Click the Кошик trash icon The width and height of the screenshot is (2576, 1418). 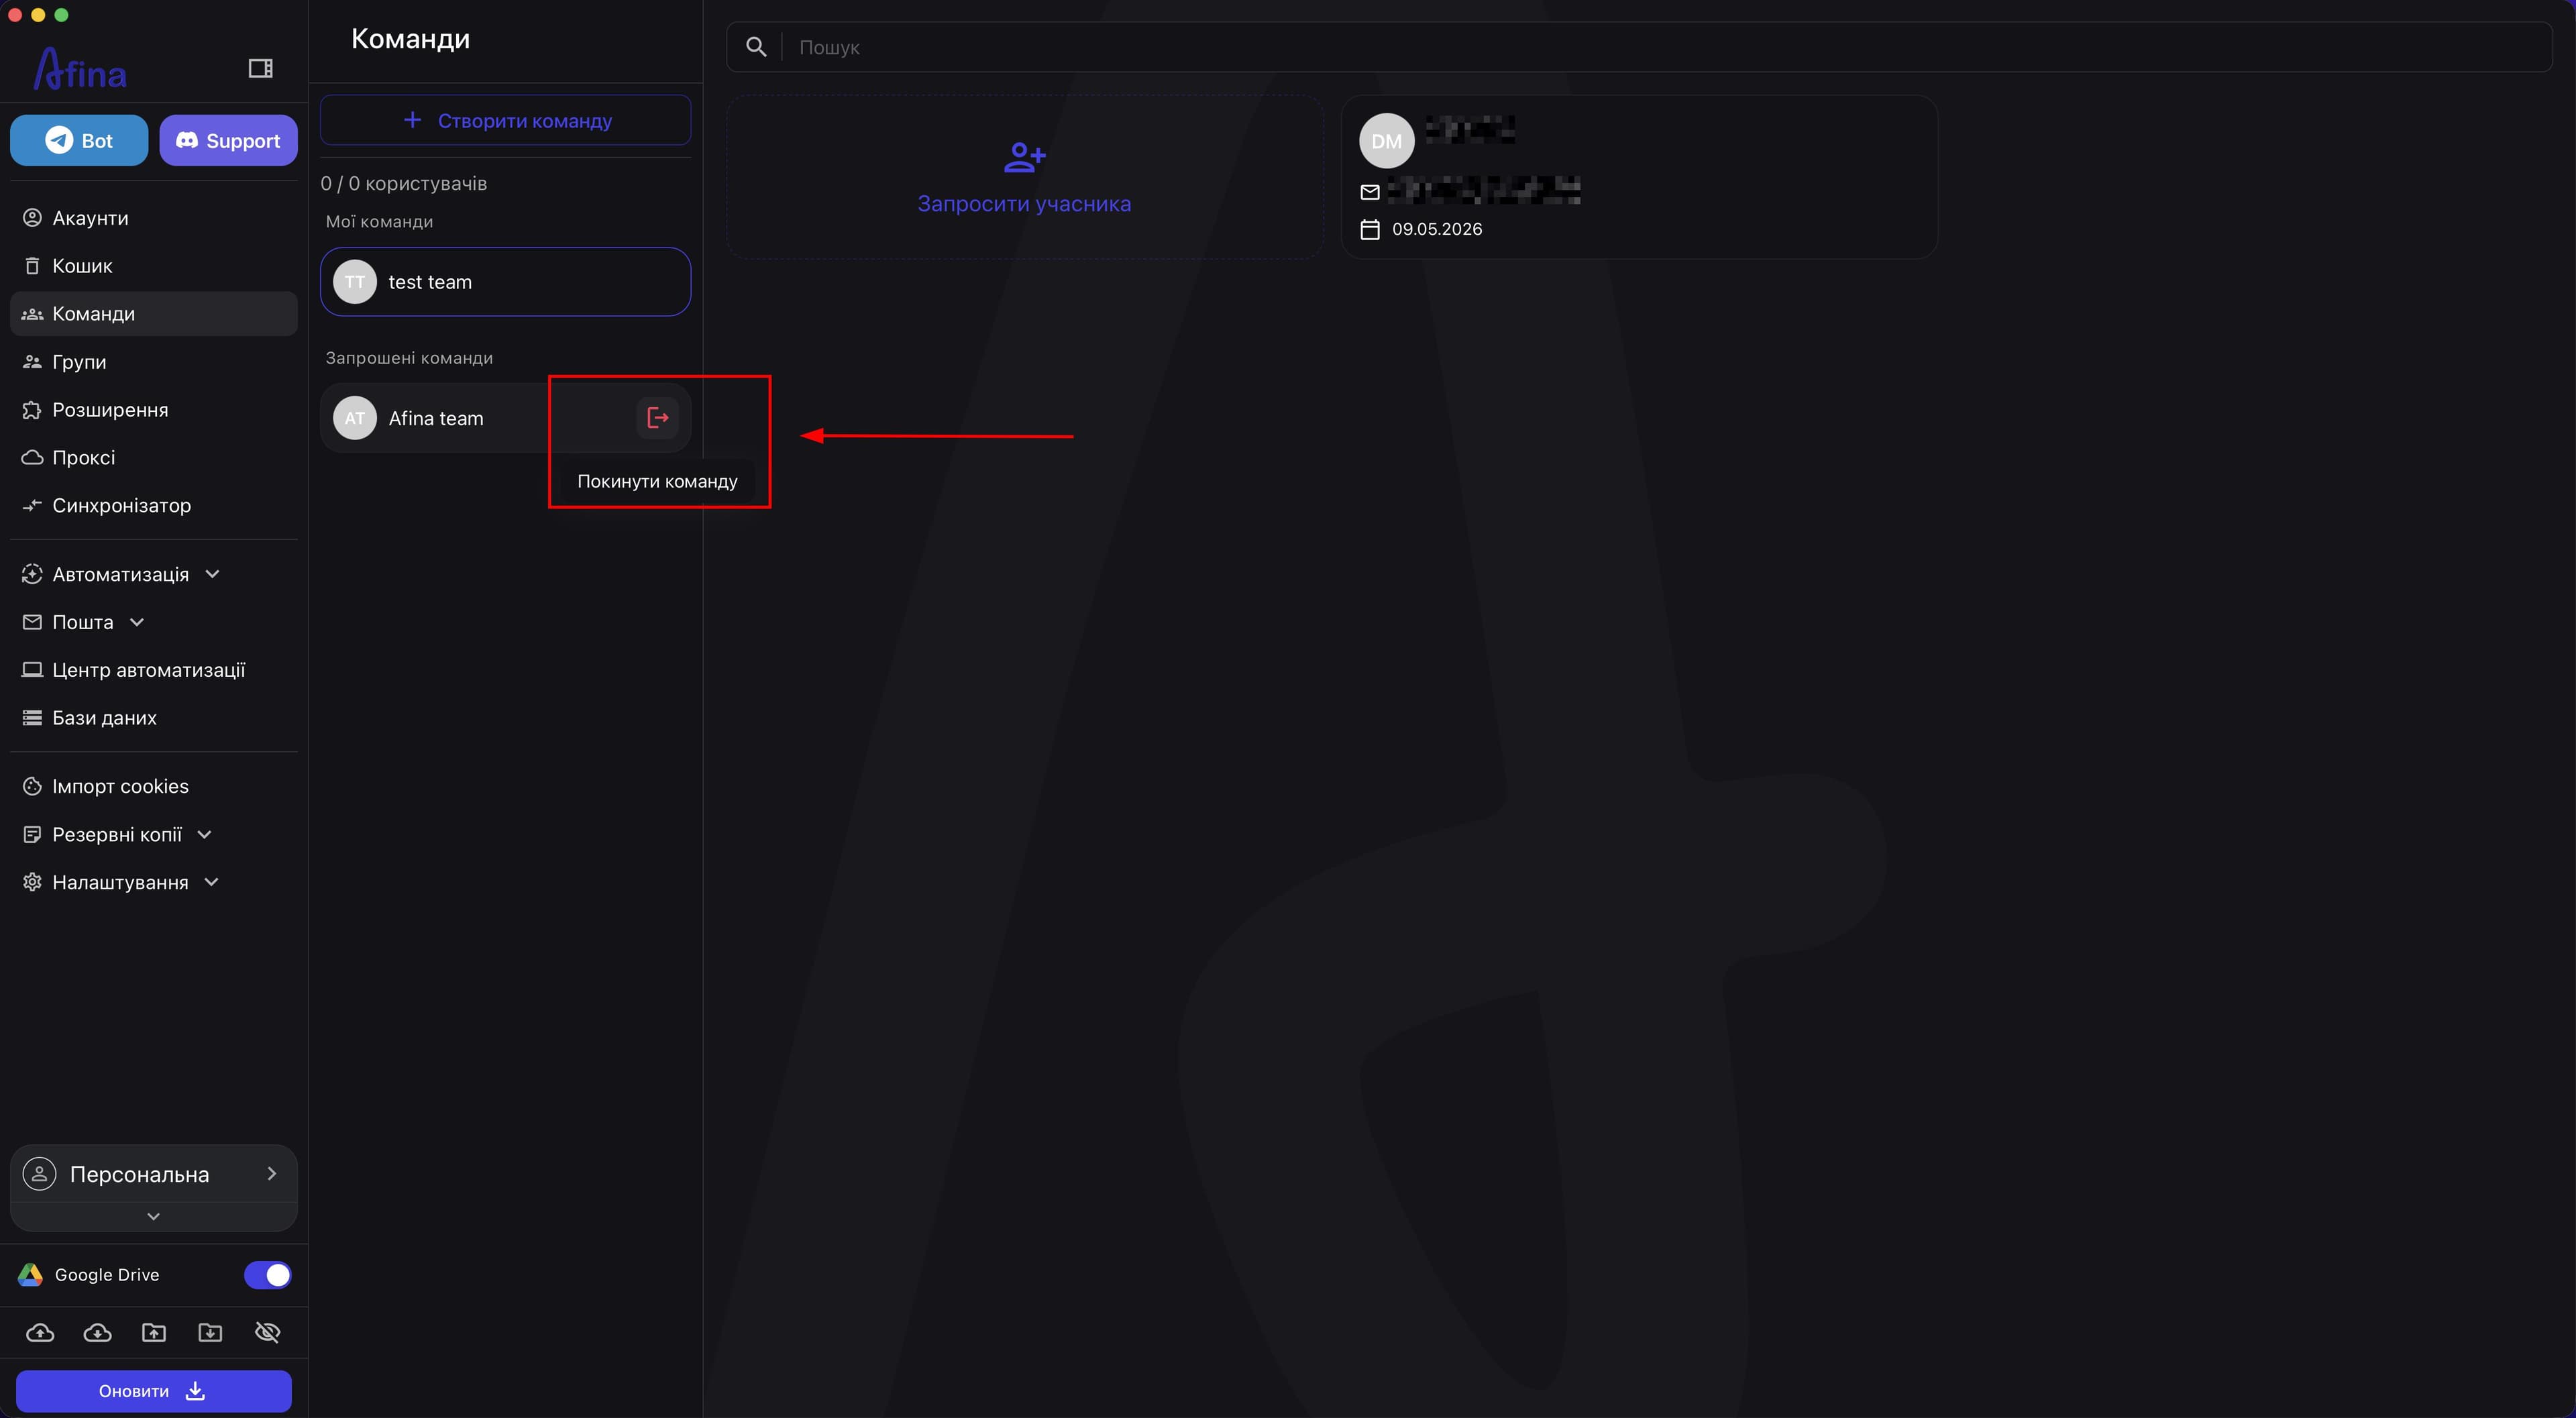(x=32, y=266)
